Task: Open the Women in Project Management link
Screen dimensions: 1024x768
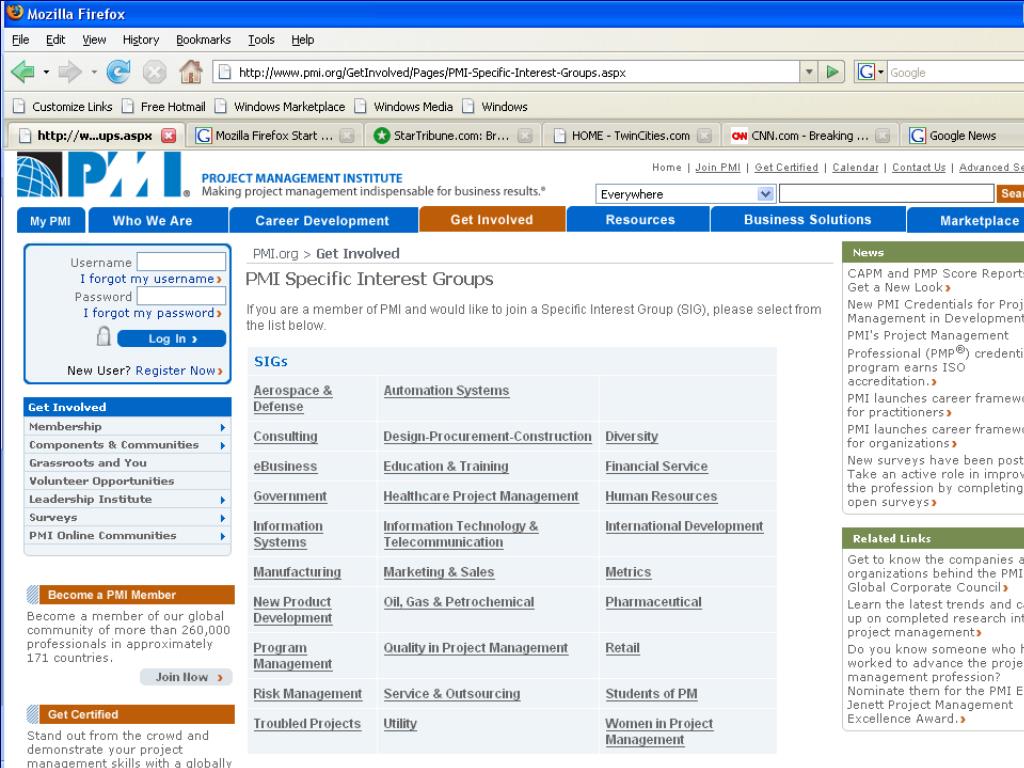Action: (659, 731)
